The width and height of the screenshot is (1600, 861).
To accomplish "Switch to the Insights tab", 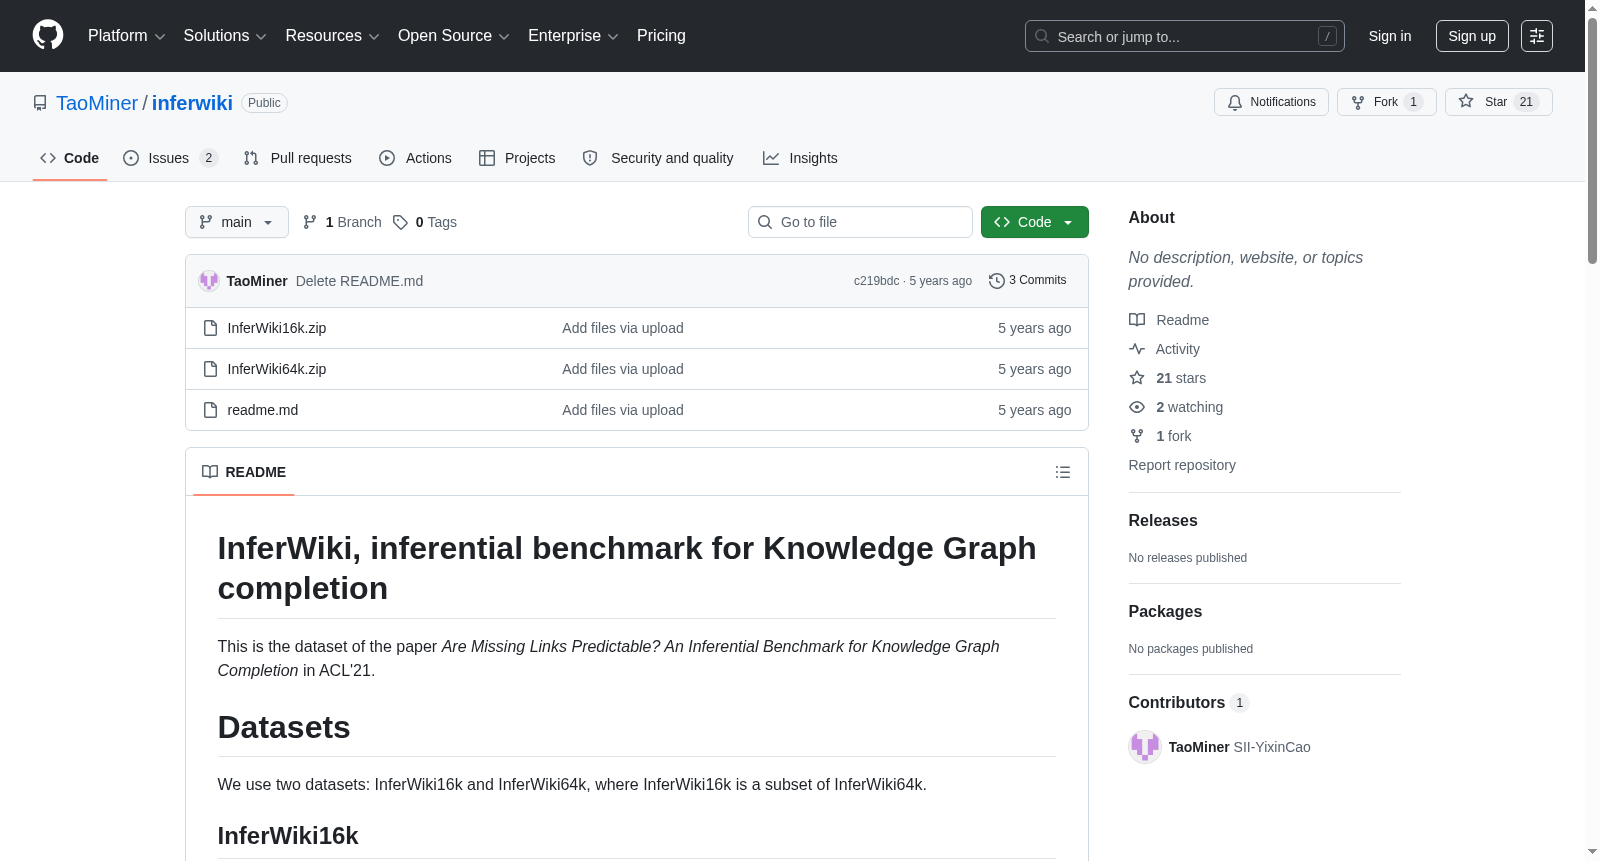I will coord(800,158).
